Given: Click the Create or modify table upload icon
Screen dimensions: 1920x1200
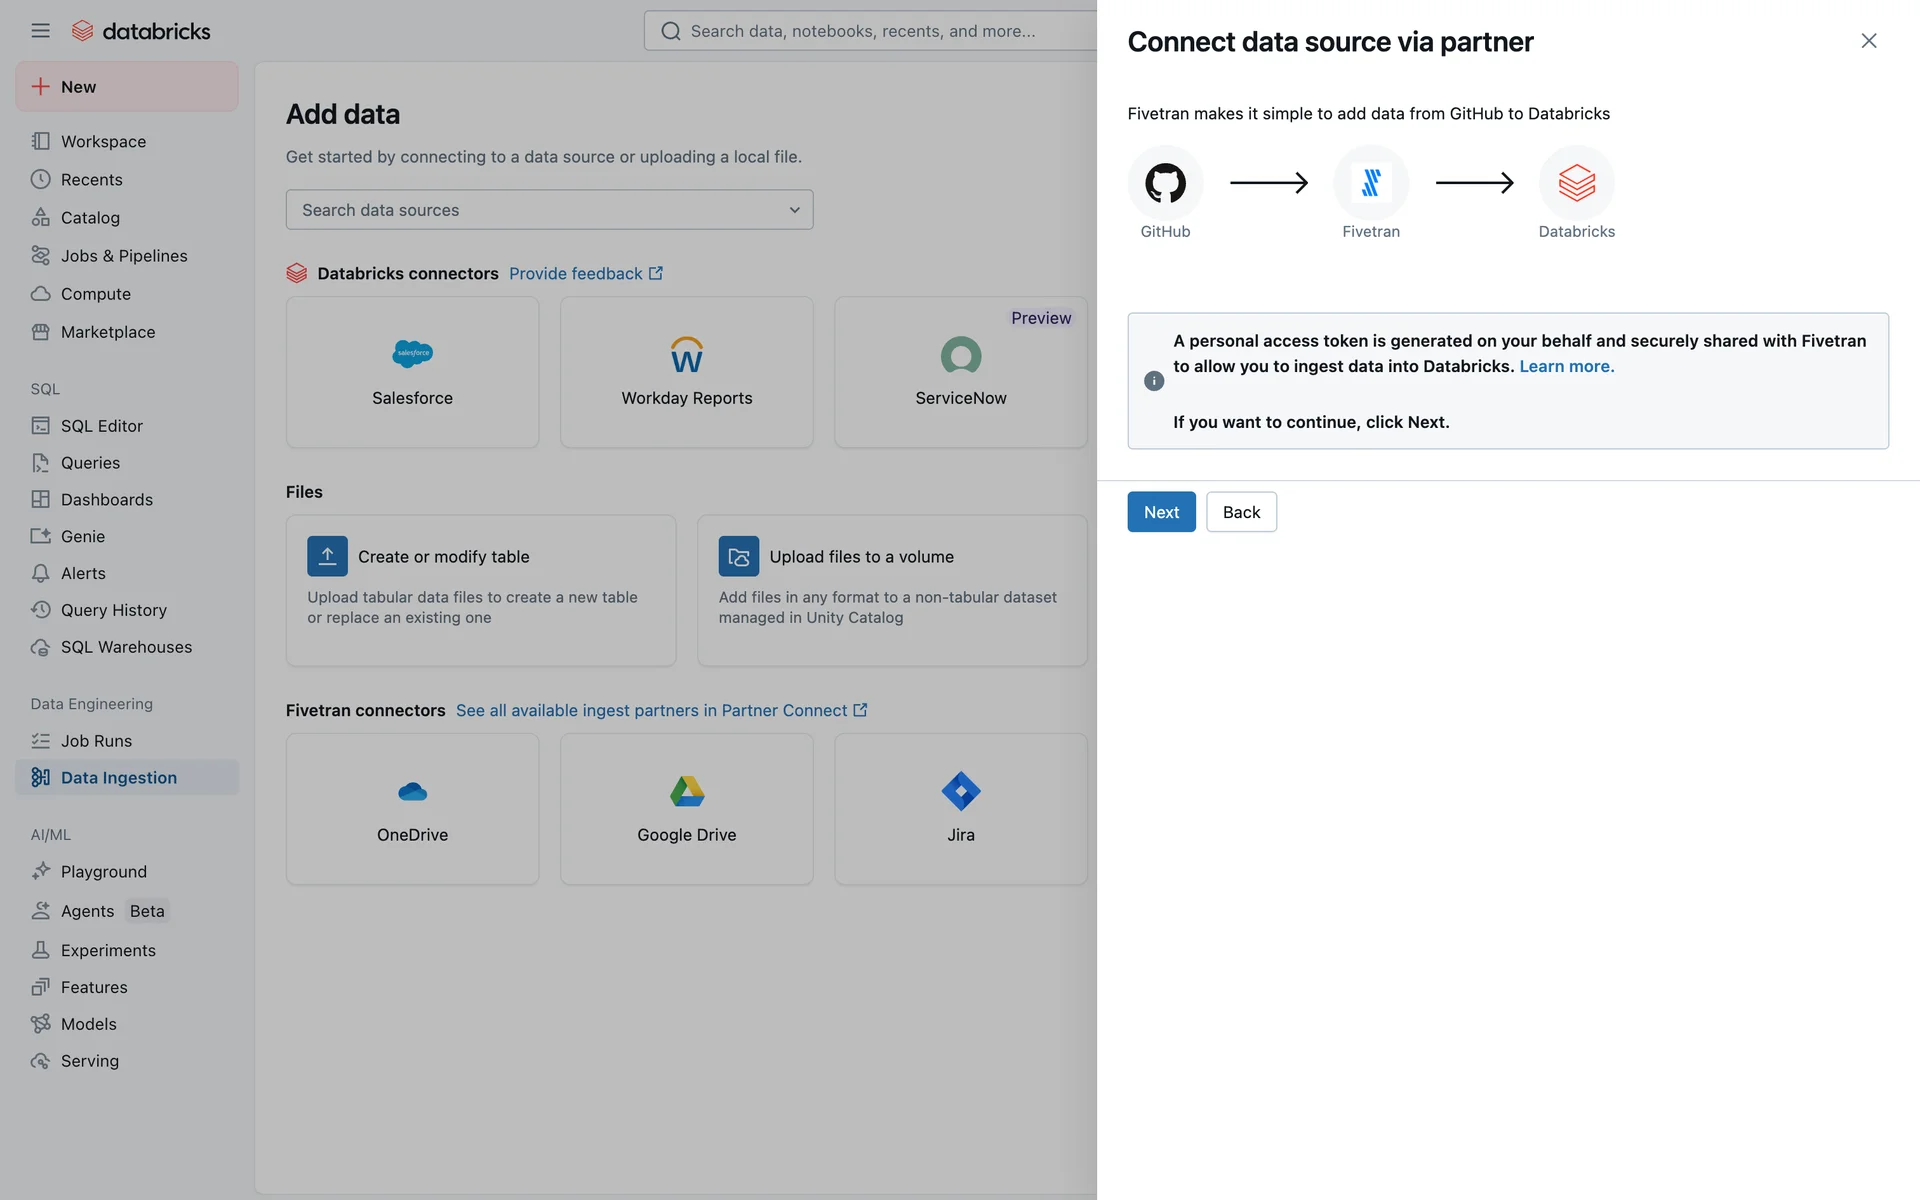Looking at the screenshot, I should [327, 556].
